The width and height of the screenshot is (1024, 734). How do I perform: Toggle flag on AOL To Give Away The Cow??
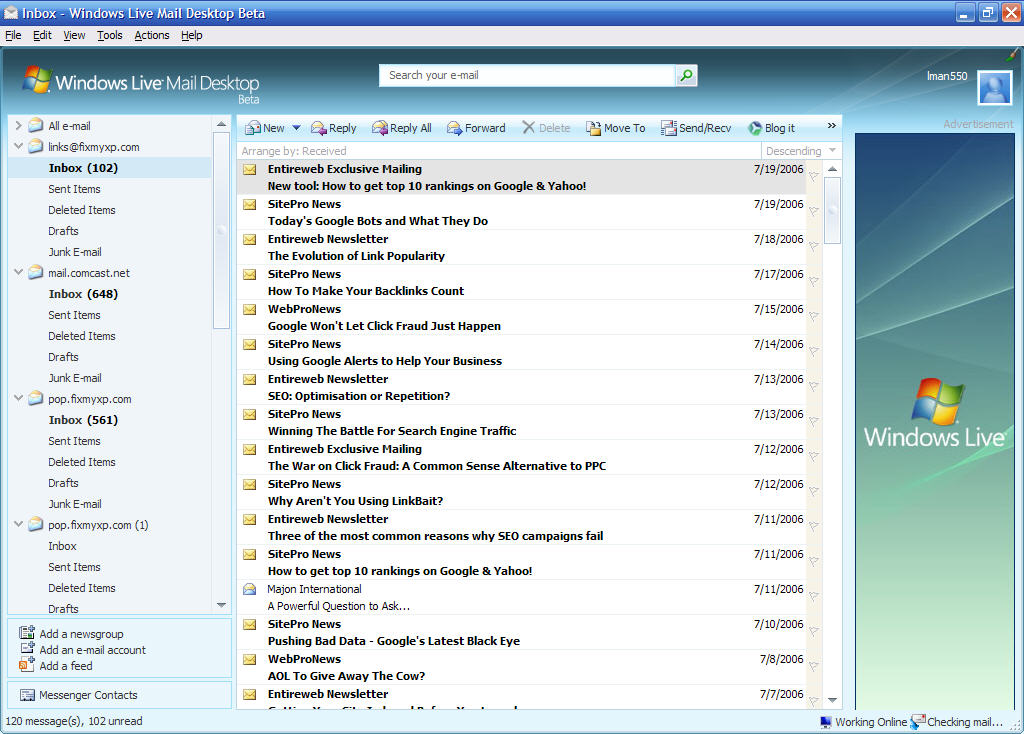814,666
